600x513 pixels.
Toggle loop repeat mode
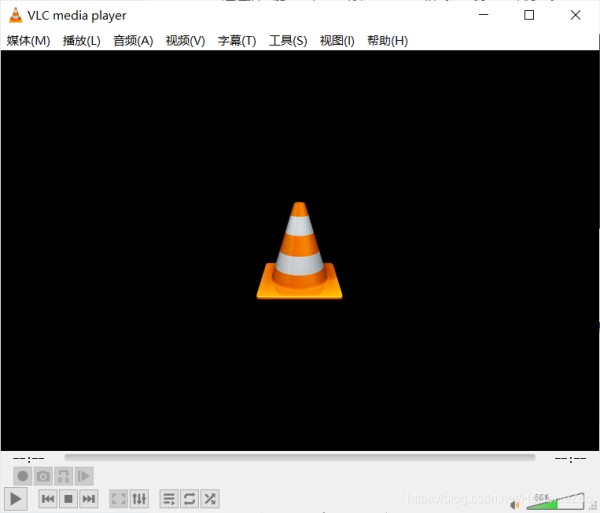coord(189,499)
